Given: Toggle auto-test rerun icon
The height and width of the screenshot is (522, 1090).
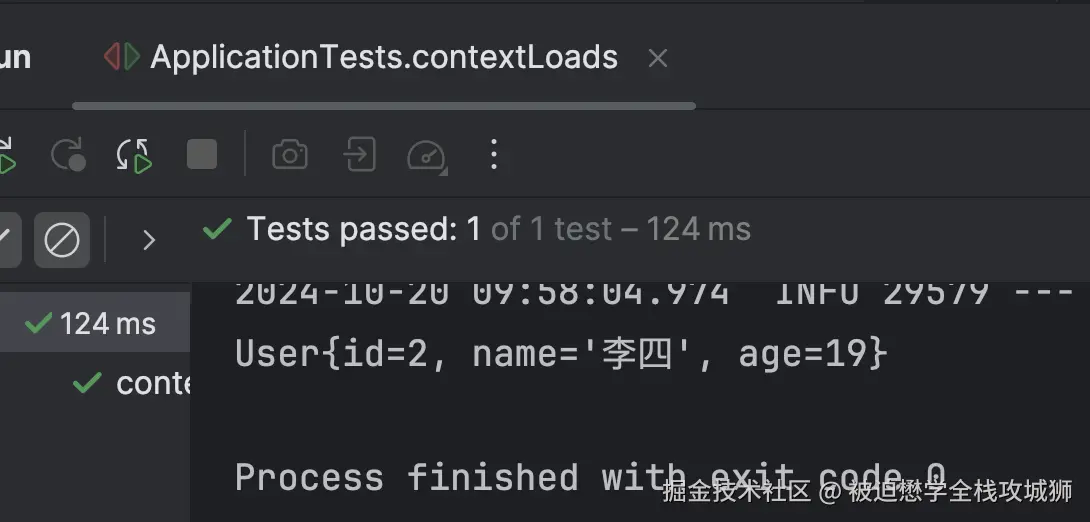Looking at the screenshot, I should point(134,155).
